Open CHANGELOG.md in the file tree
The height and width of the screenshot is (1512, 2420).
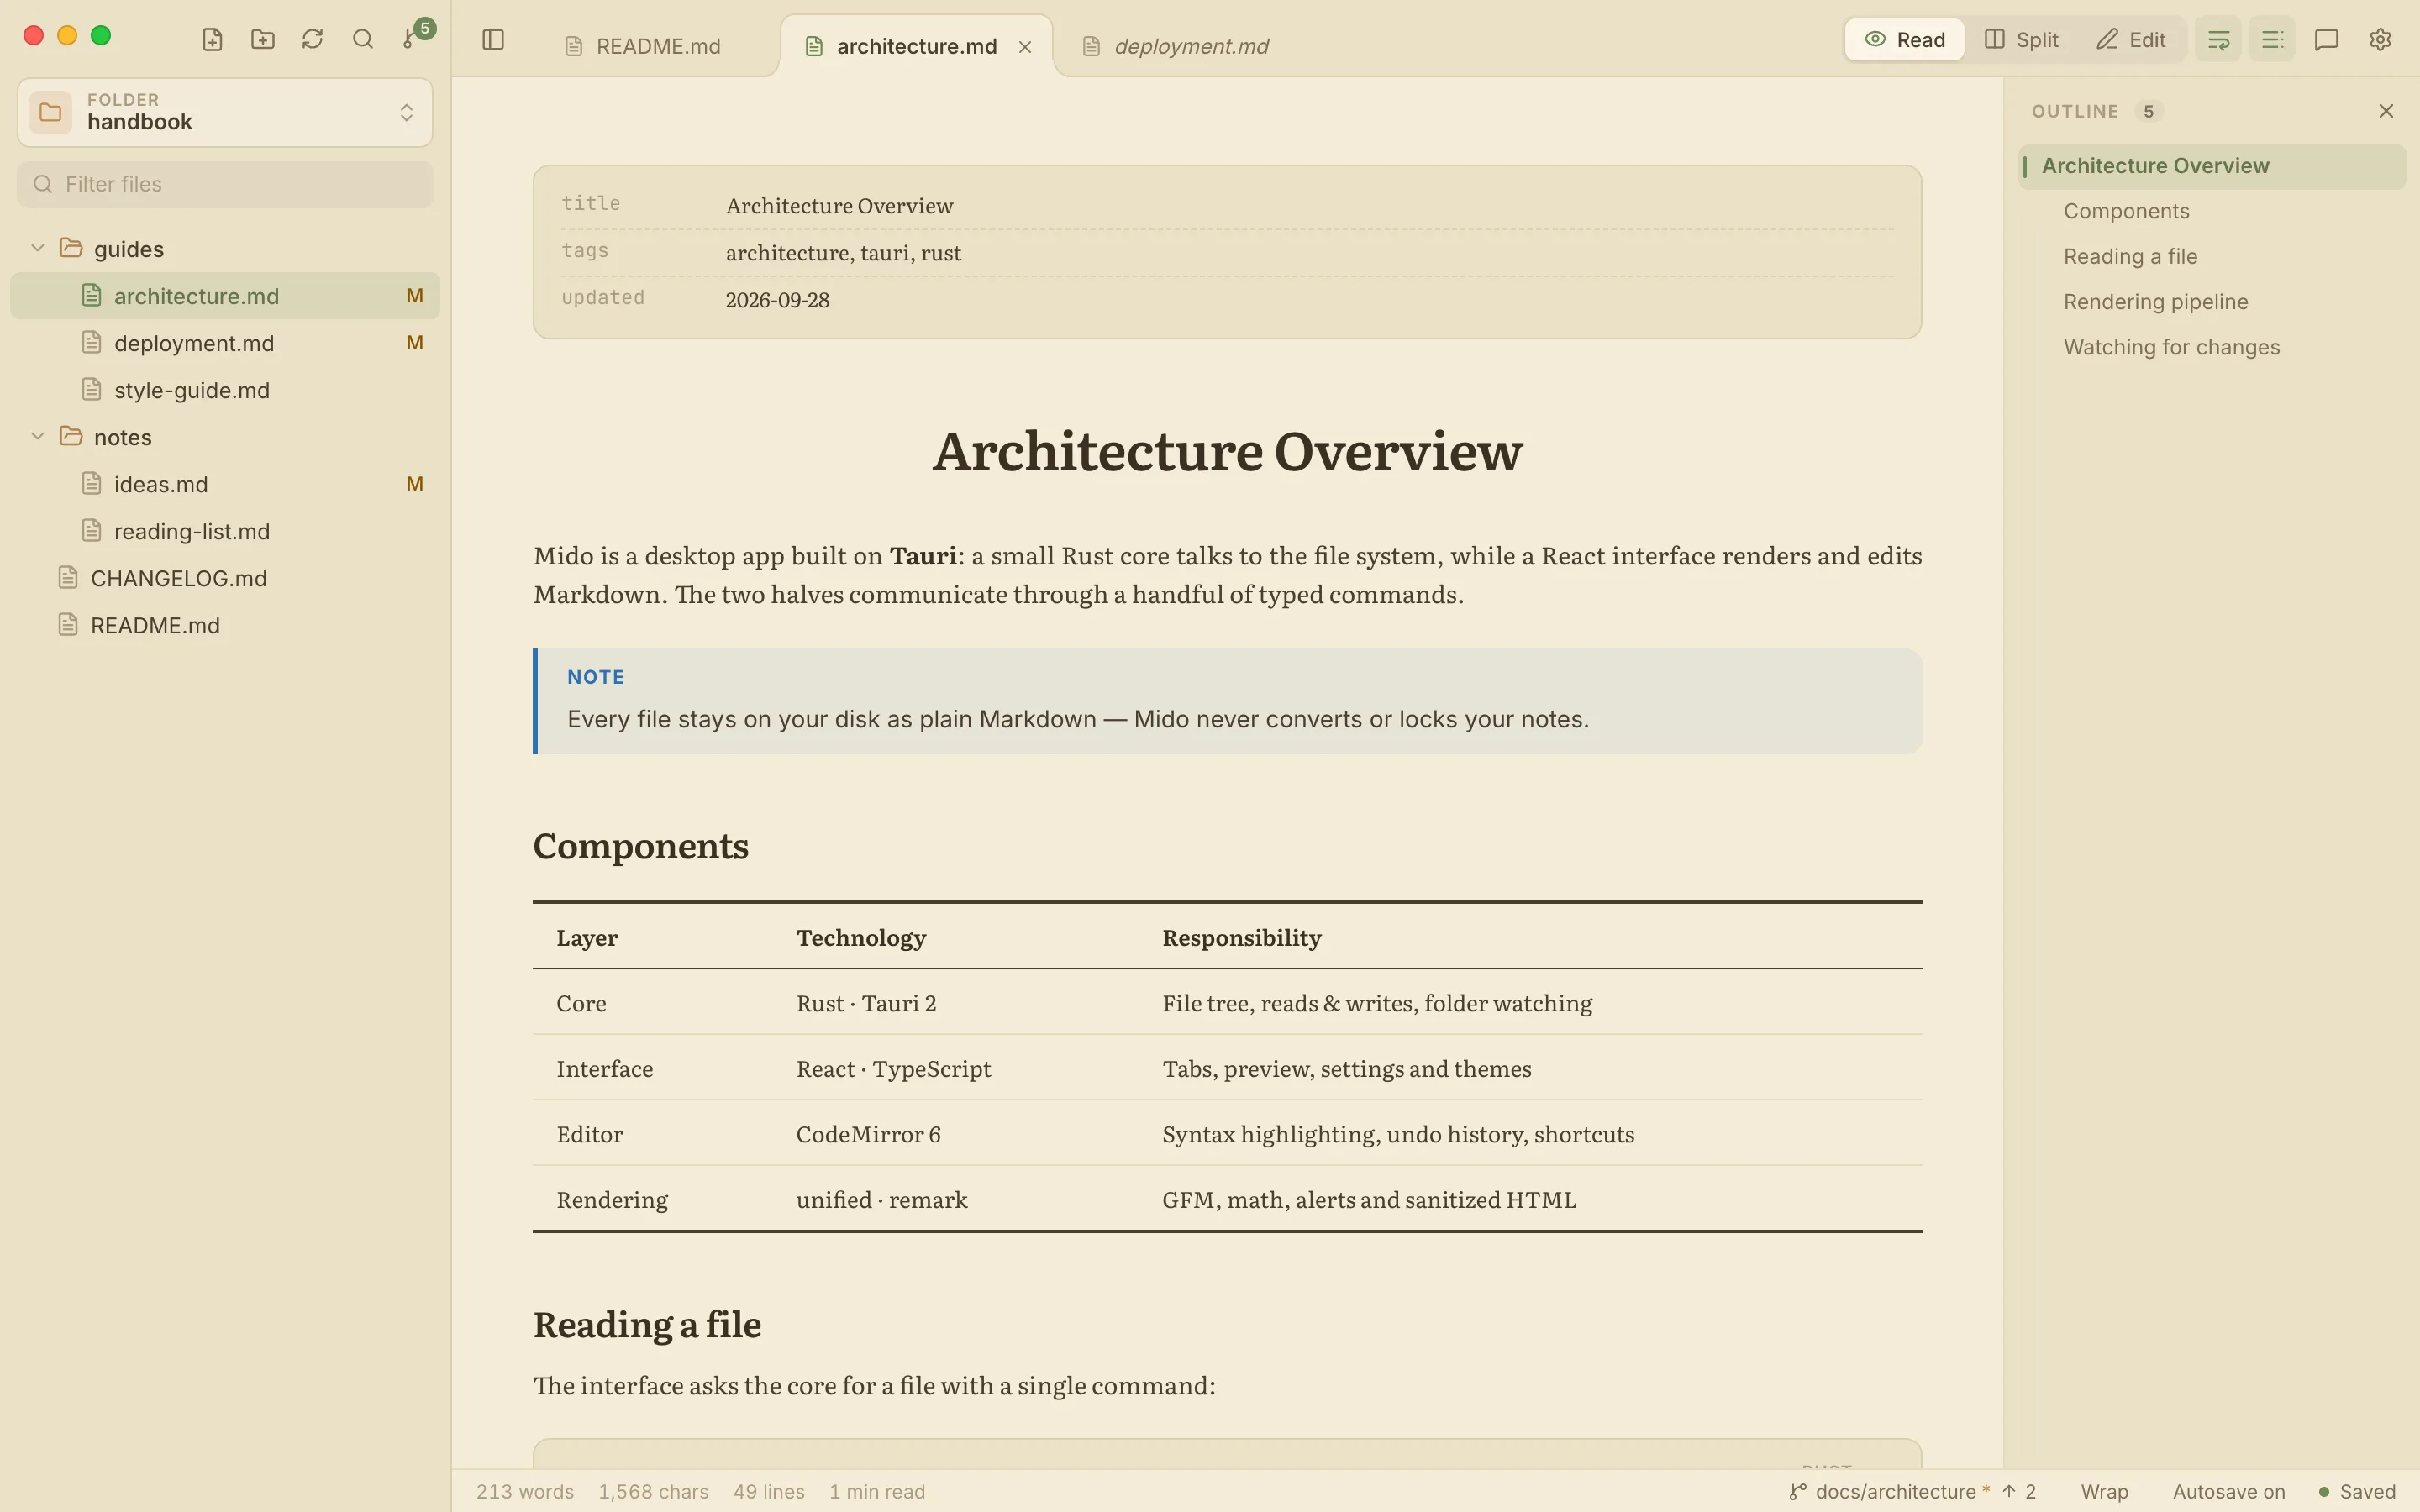pyautogui.click(x=225, y=578)
